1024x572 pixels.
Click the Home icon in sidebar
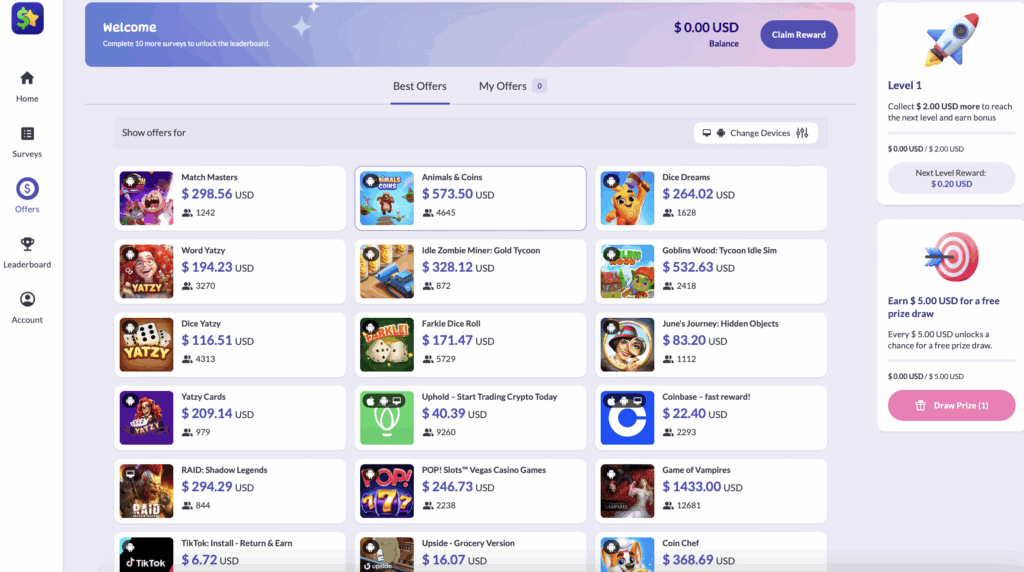click(27, 78)
